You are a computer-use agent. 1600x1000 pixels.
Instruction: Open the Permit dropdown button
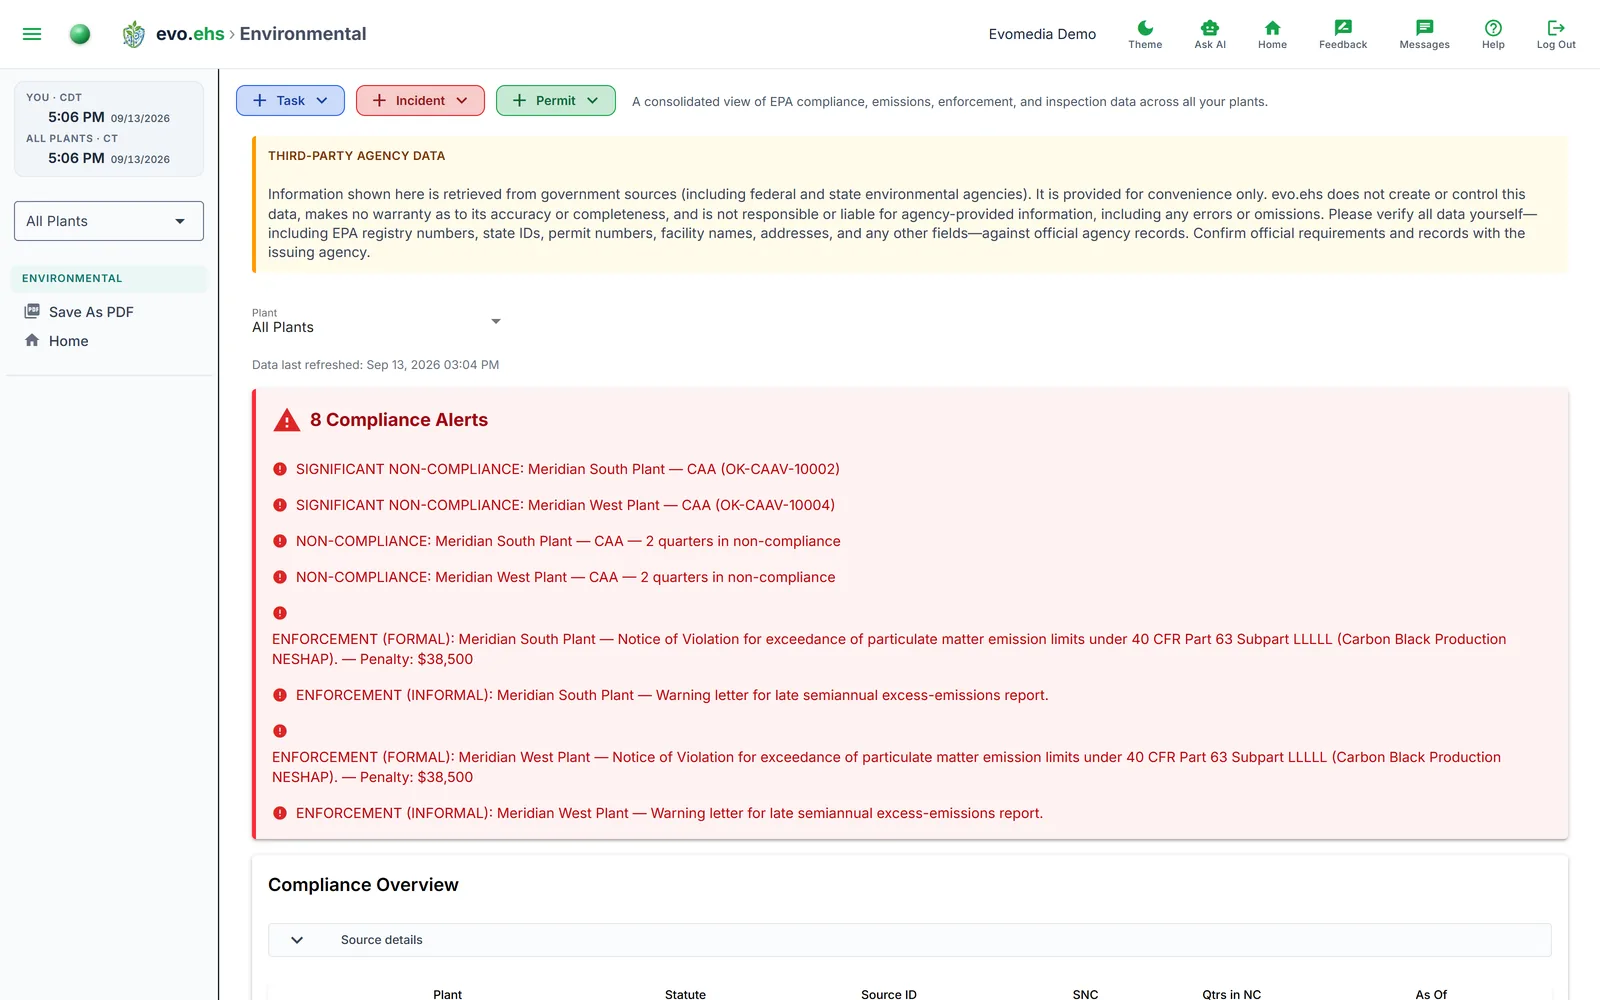556,100
